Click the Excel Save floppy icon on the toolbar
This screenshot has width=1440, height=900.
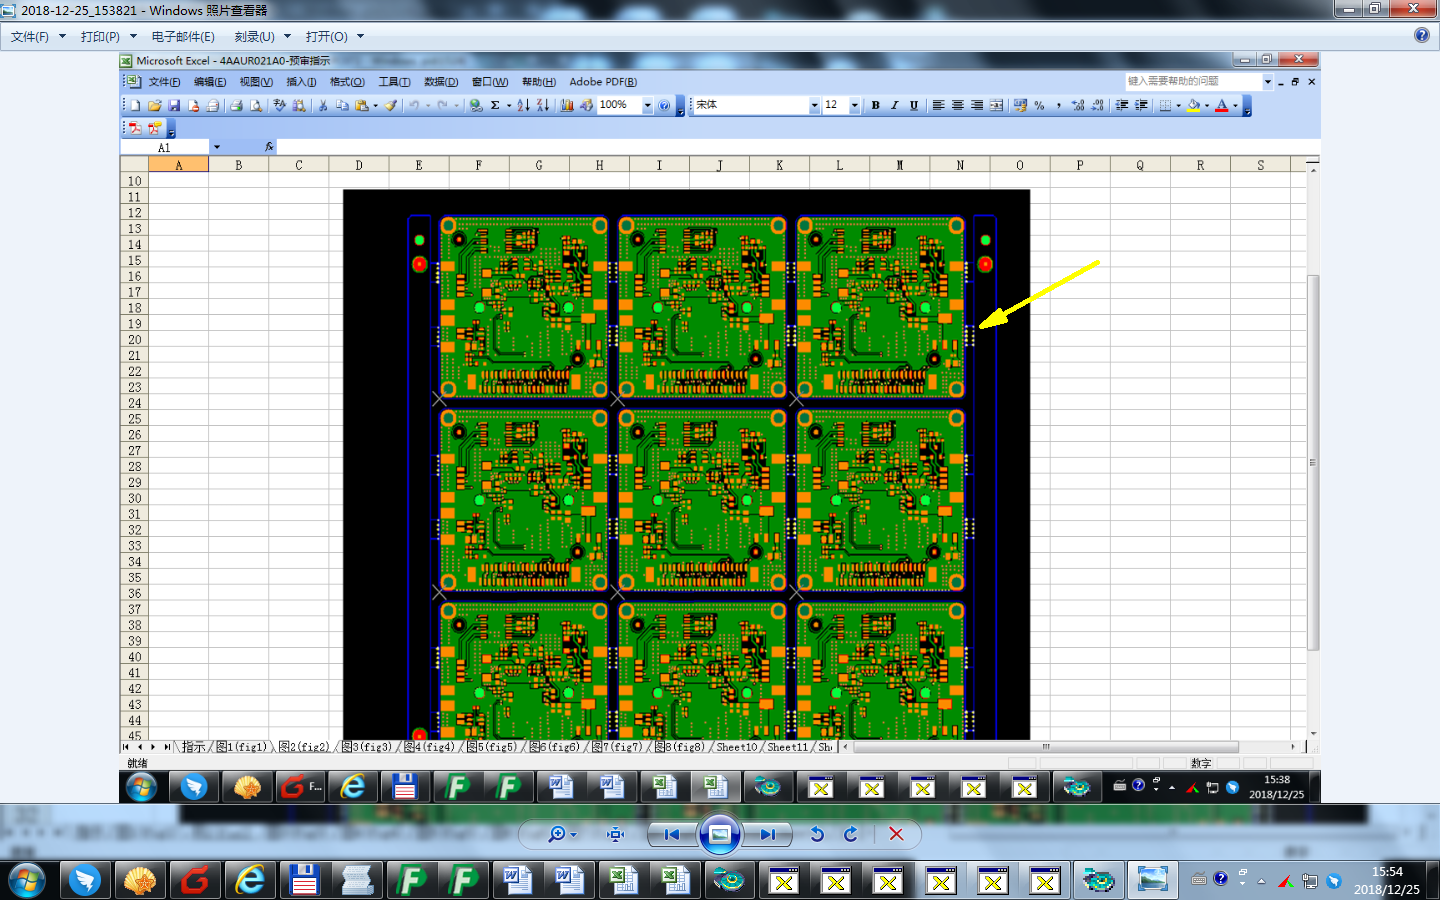click(x=174, y=105)
